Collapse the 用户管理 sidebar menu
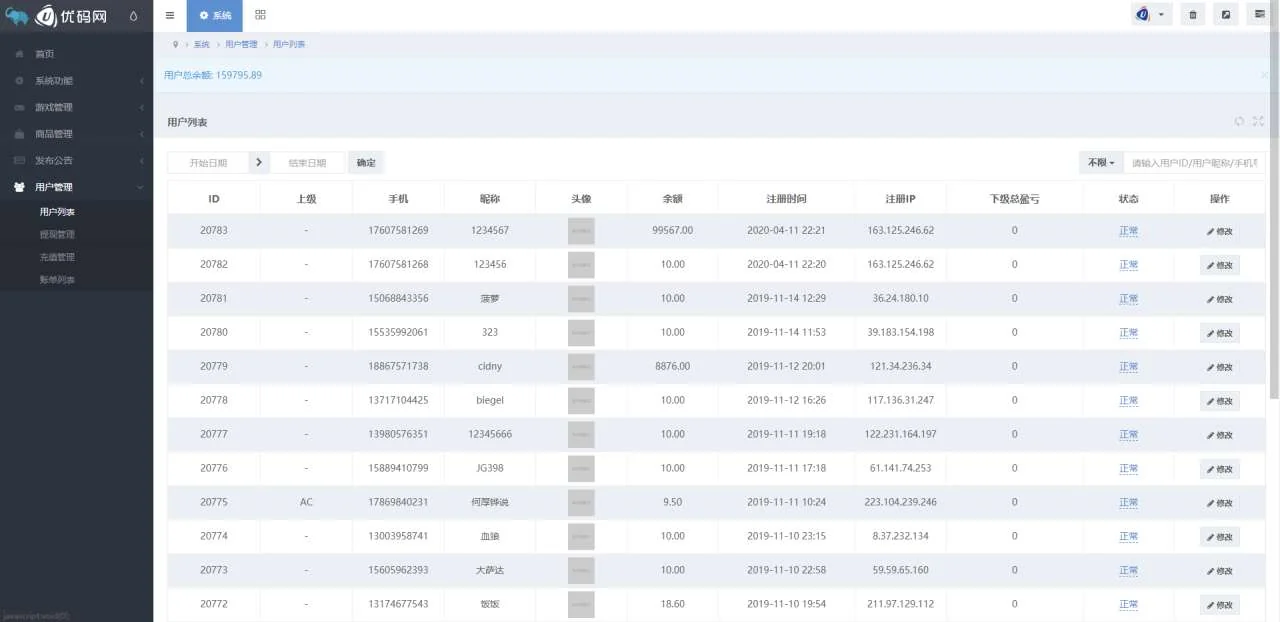Screen dimensions: 1280x622 pos(77,187)
